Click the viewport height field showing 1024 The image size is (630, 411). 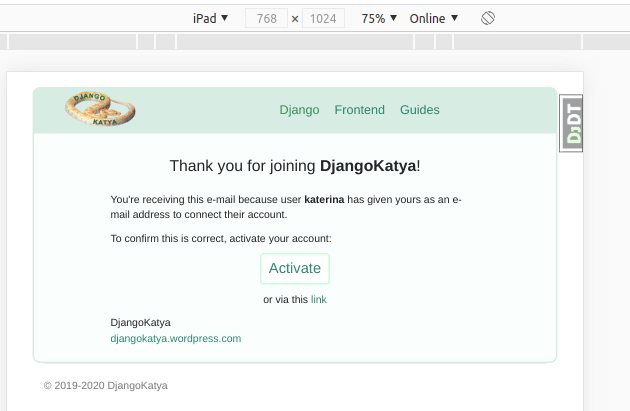tap(323, 18)
